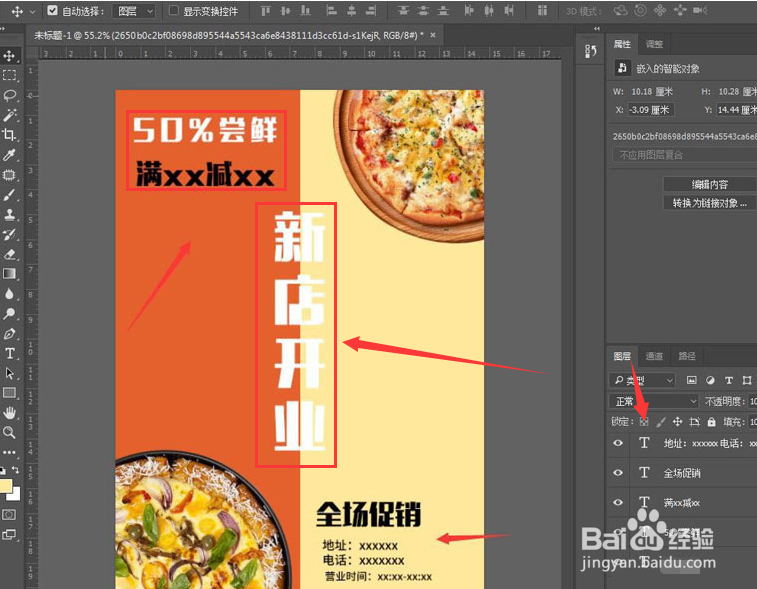Screen dimensions: 757x589
Task: Toggle Quick Mask mode
Action: (9, 515)
